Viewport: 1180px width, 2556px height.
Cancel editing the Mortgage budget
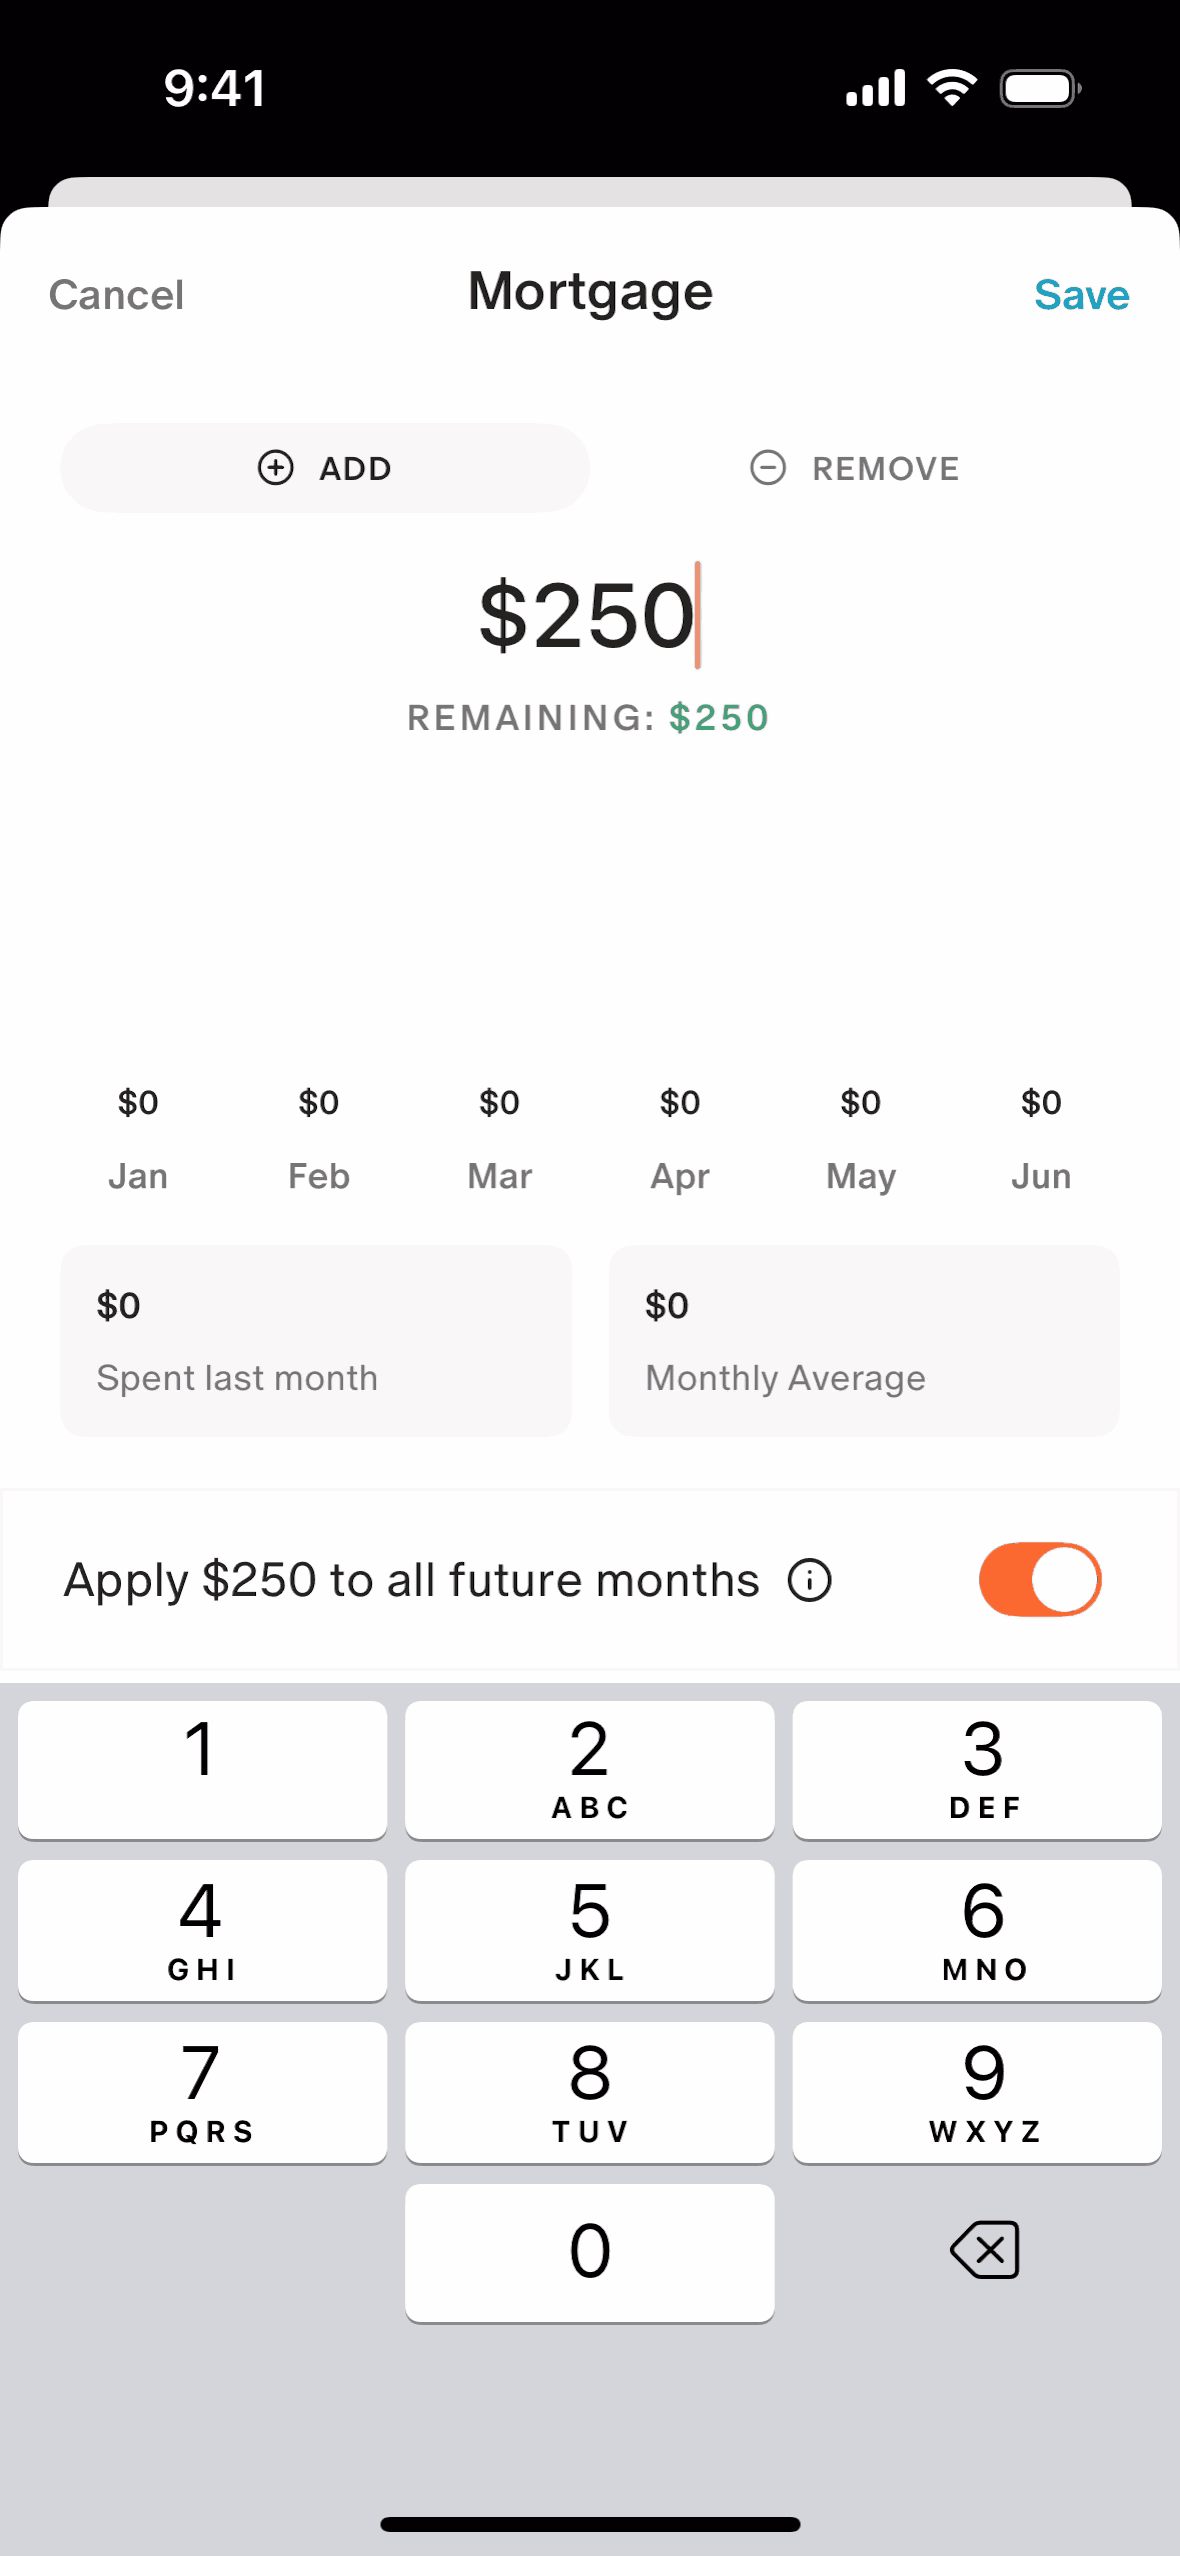coord(116,295)
